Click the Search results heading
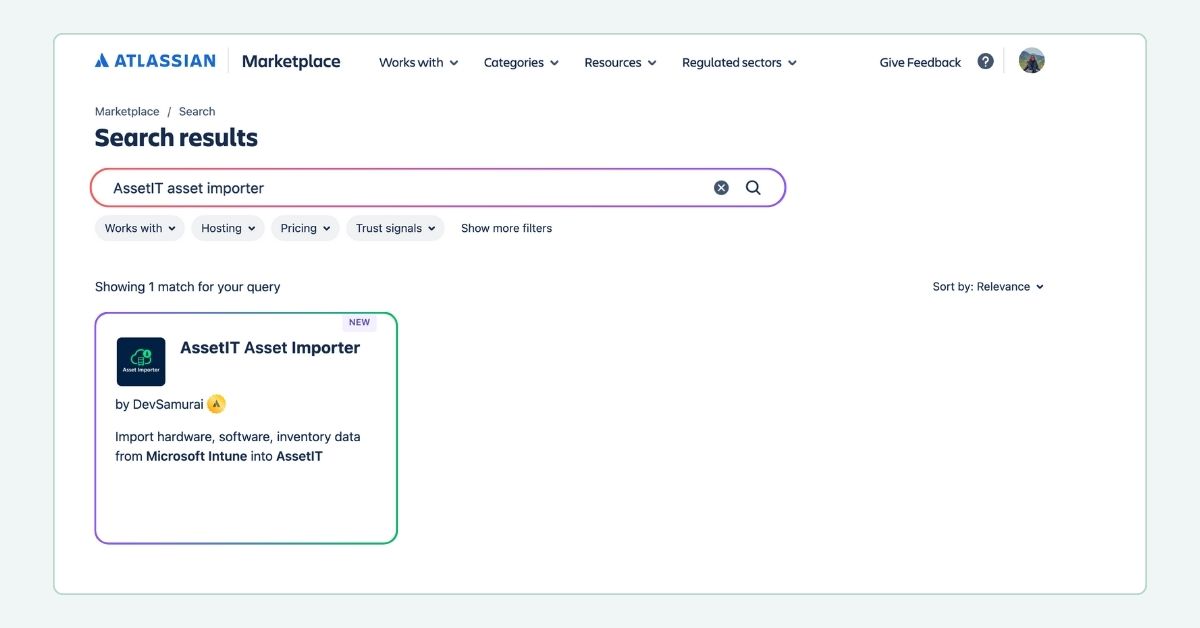Image resolution: width=1200 pixels, height=628 pixels. [176, 138]
